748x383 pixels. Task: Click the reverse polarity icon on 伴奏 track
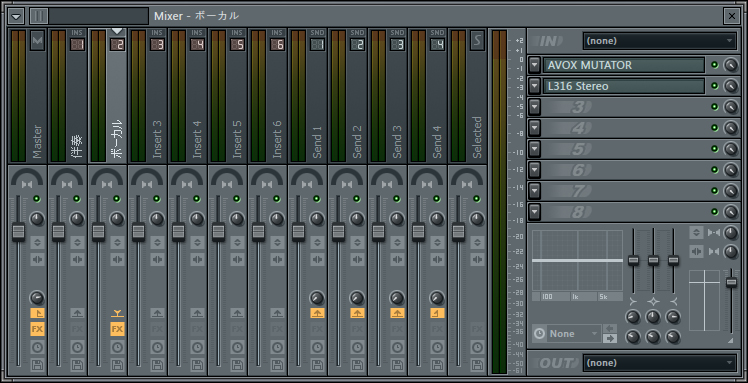coord(77,242)
